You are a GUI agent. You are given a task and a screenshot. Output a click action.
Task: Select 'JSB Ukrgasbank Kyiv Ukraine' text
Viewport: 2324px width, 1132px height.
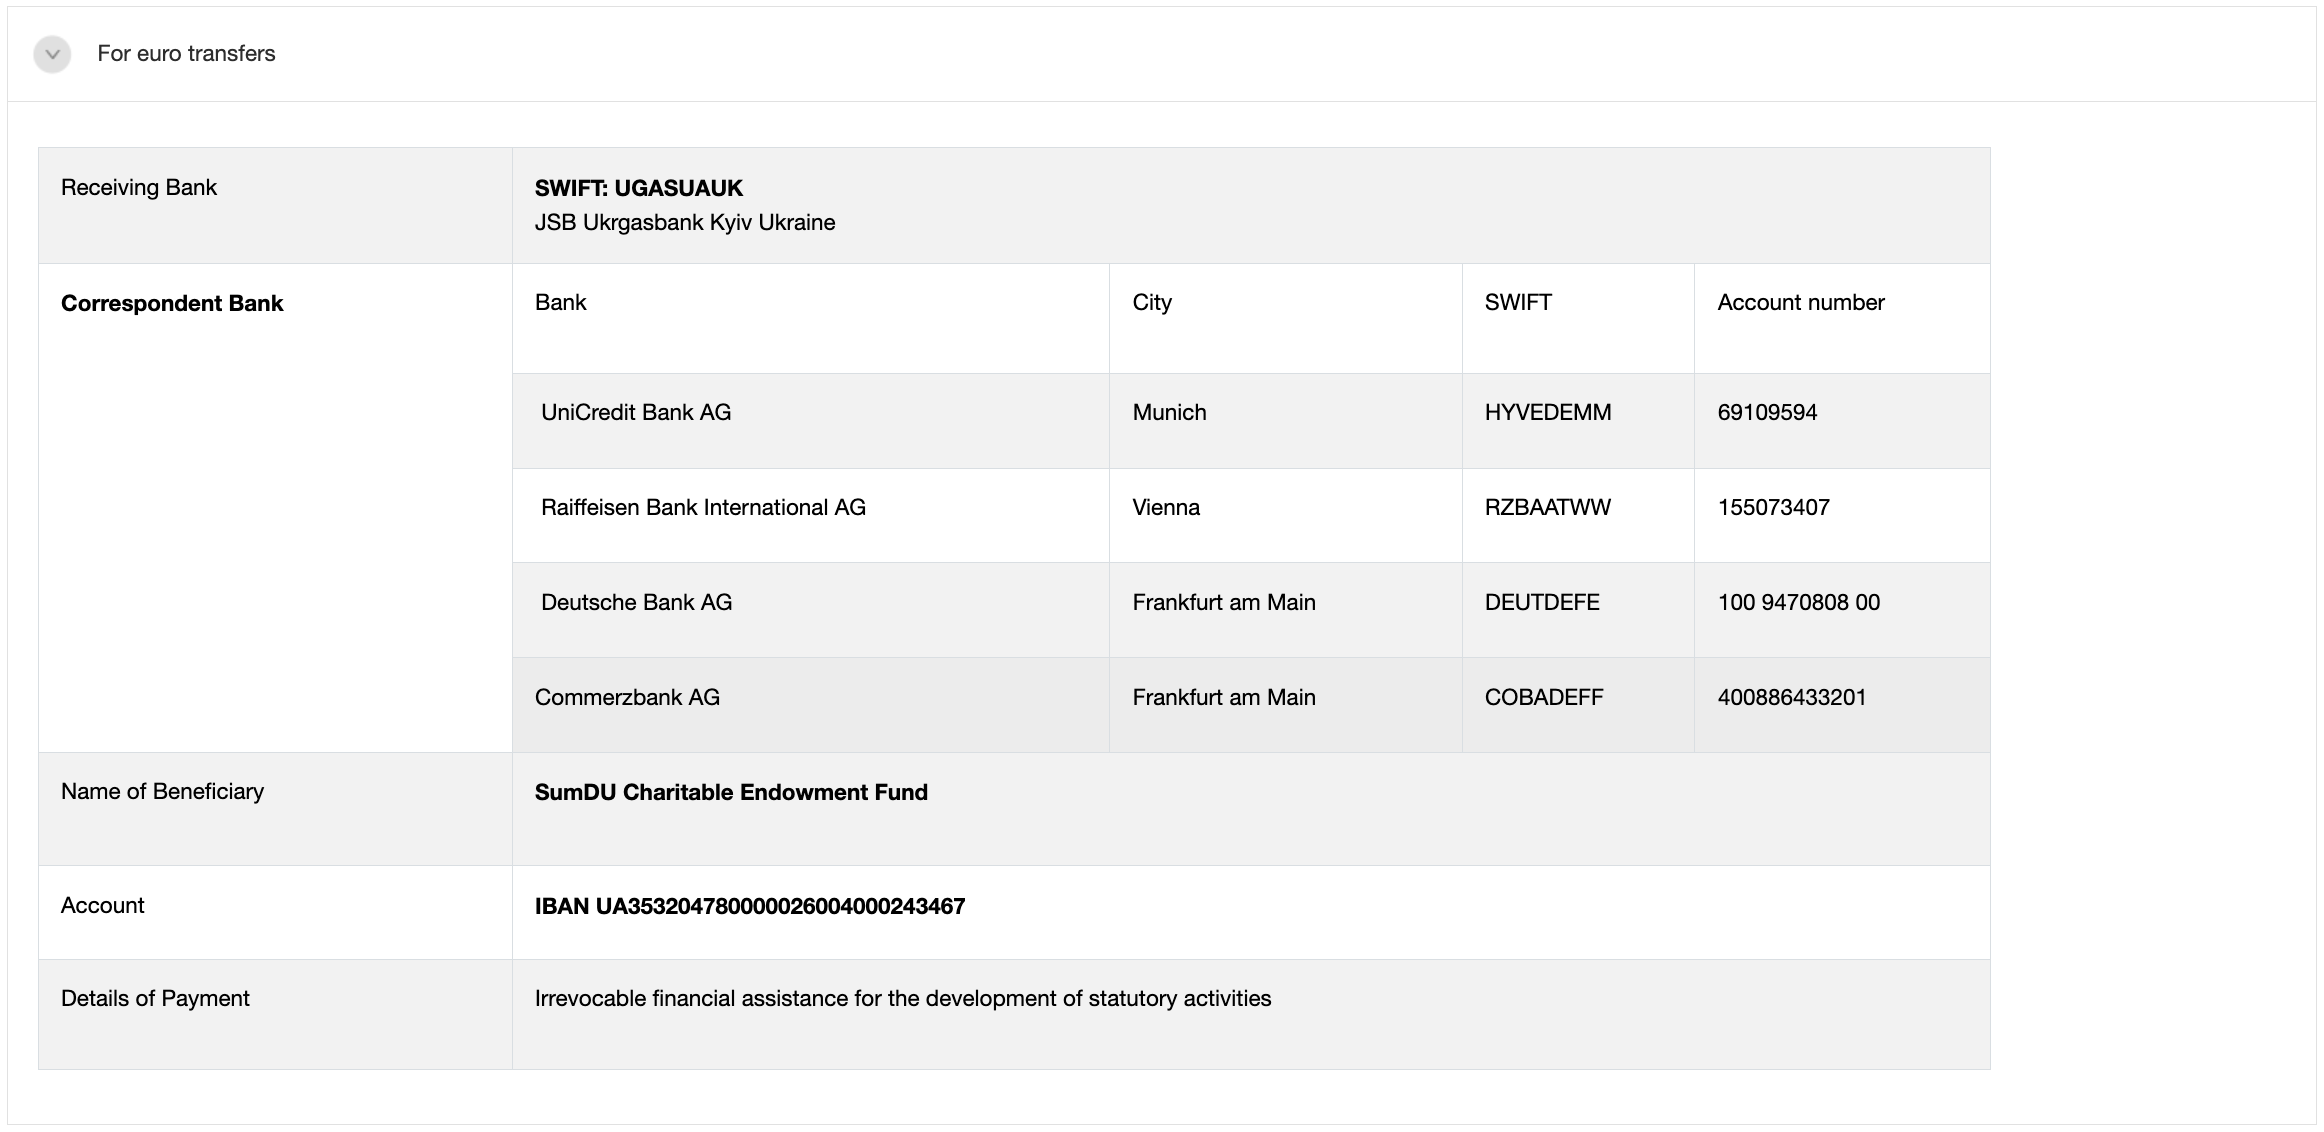685,222
